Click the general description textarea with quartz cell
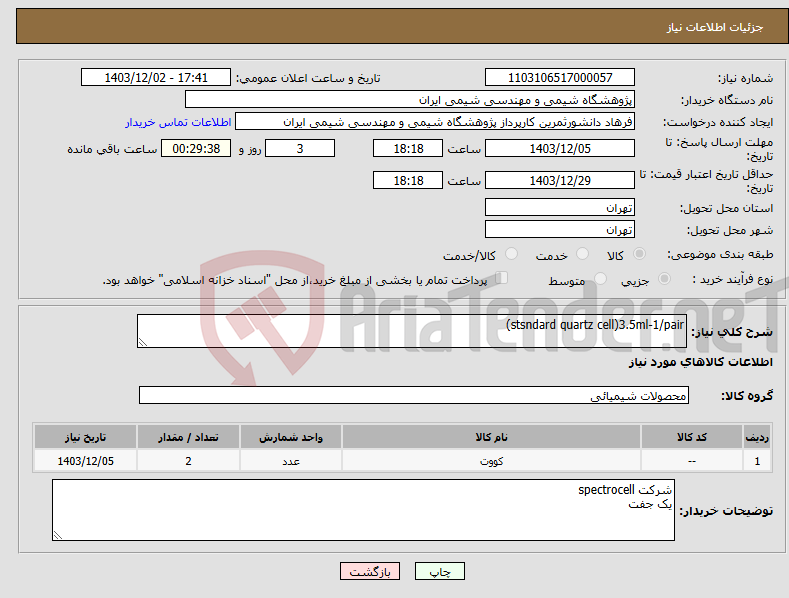This screenshot has height=598, width=789. pos(412,331)
